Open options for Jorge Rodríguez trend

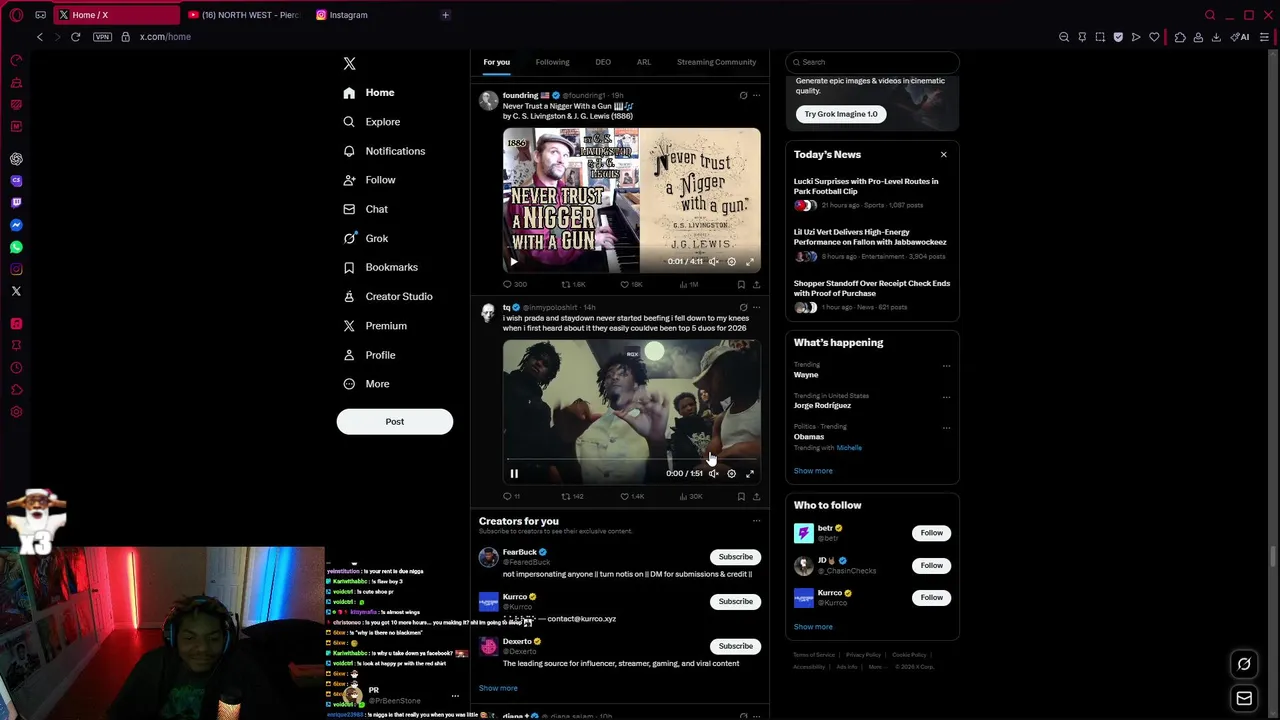pyautogui.click(x=946, y=397)
